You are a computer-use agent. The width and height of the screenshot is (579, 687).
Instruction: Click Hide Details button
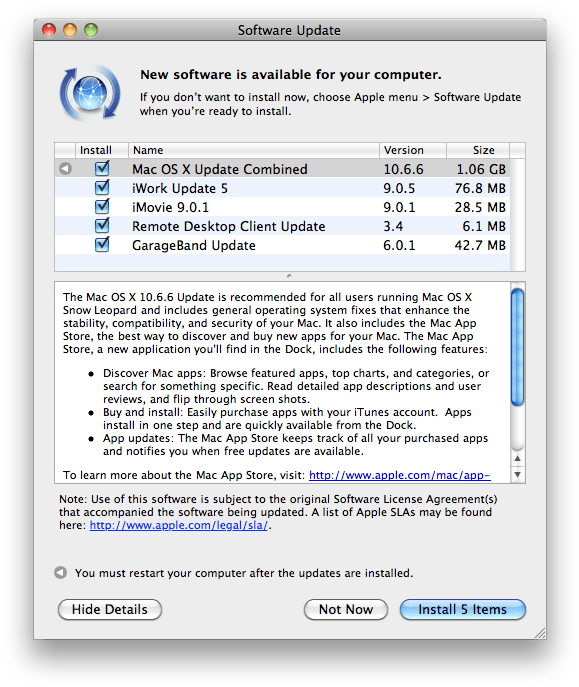pos(110,609)
